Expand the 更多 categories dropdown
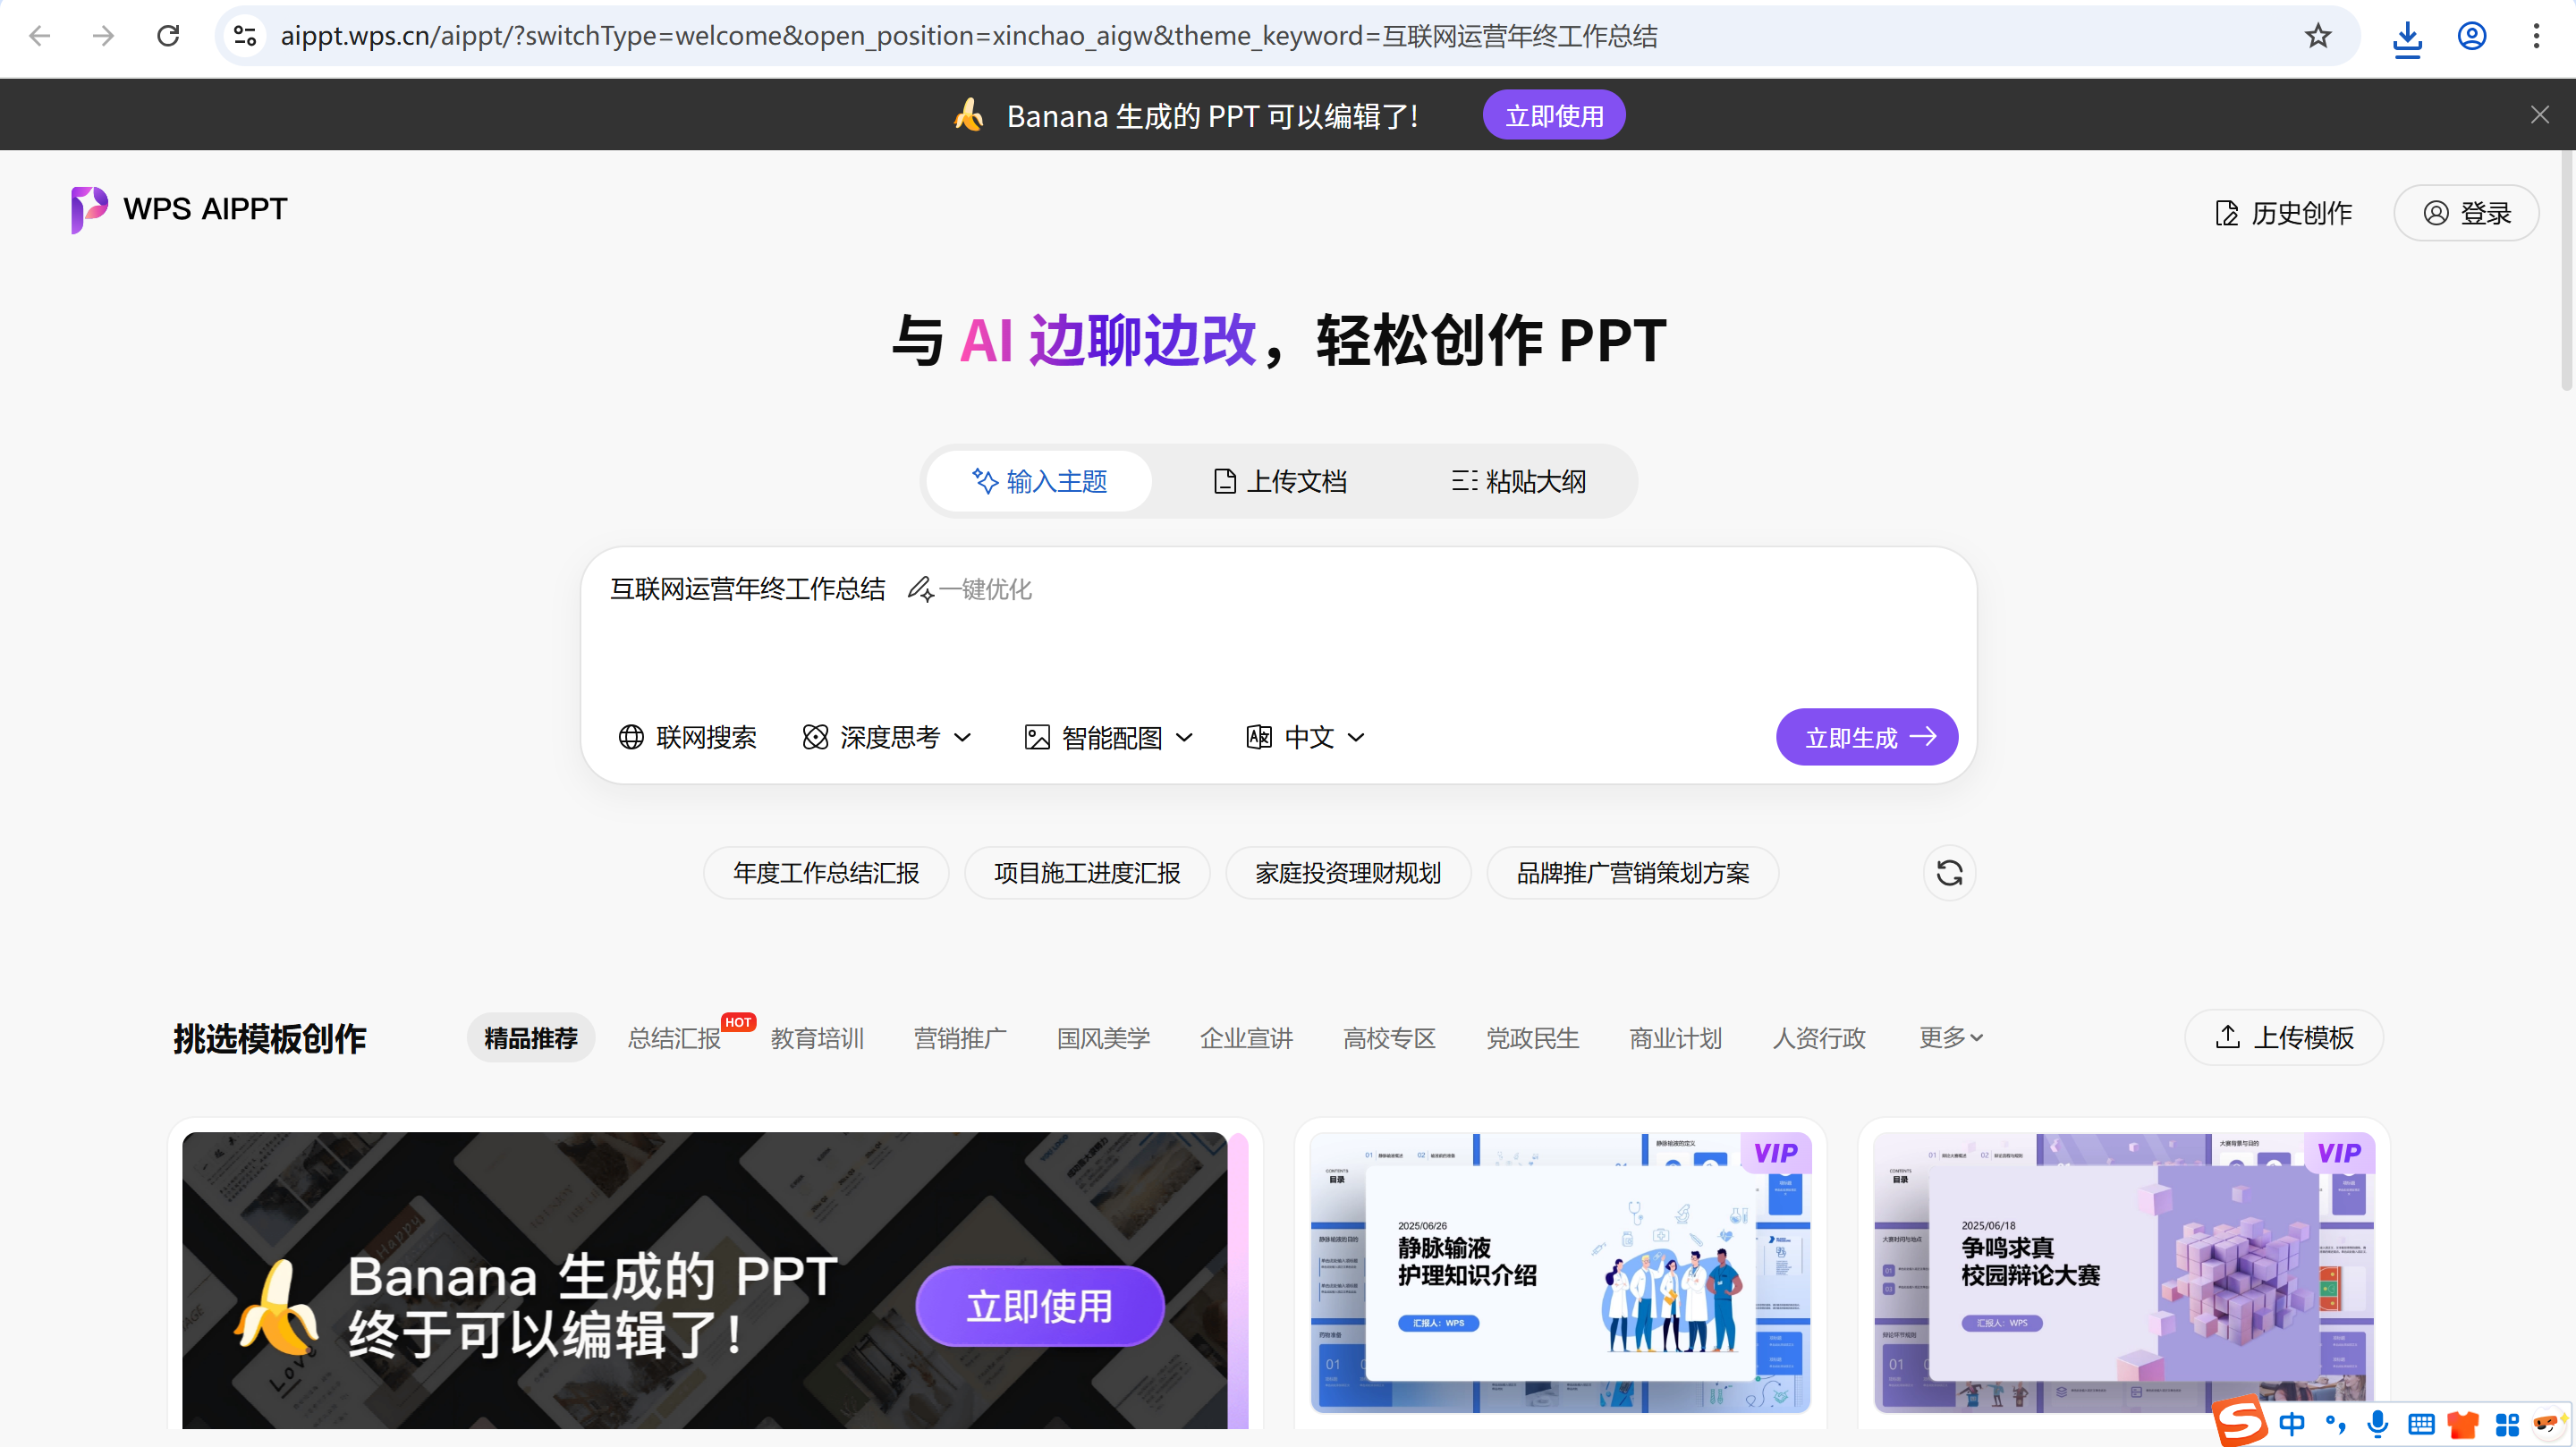Image resolution: width=2576 pixels, height=1447 pixels. coord(1950,1037)
